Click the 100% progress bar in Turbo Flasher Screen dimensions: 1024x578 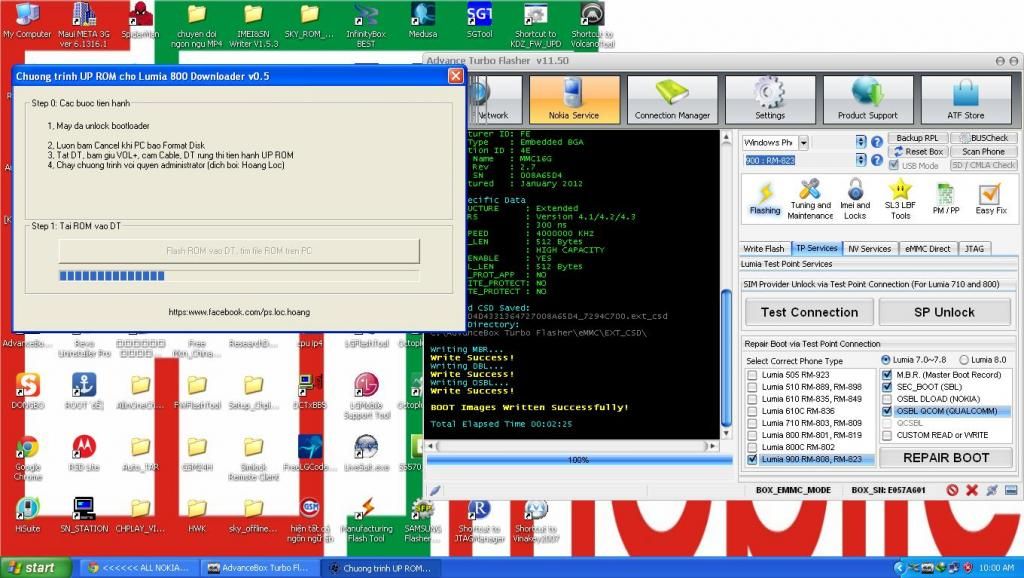coord(579,460)
